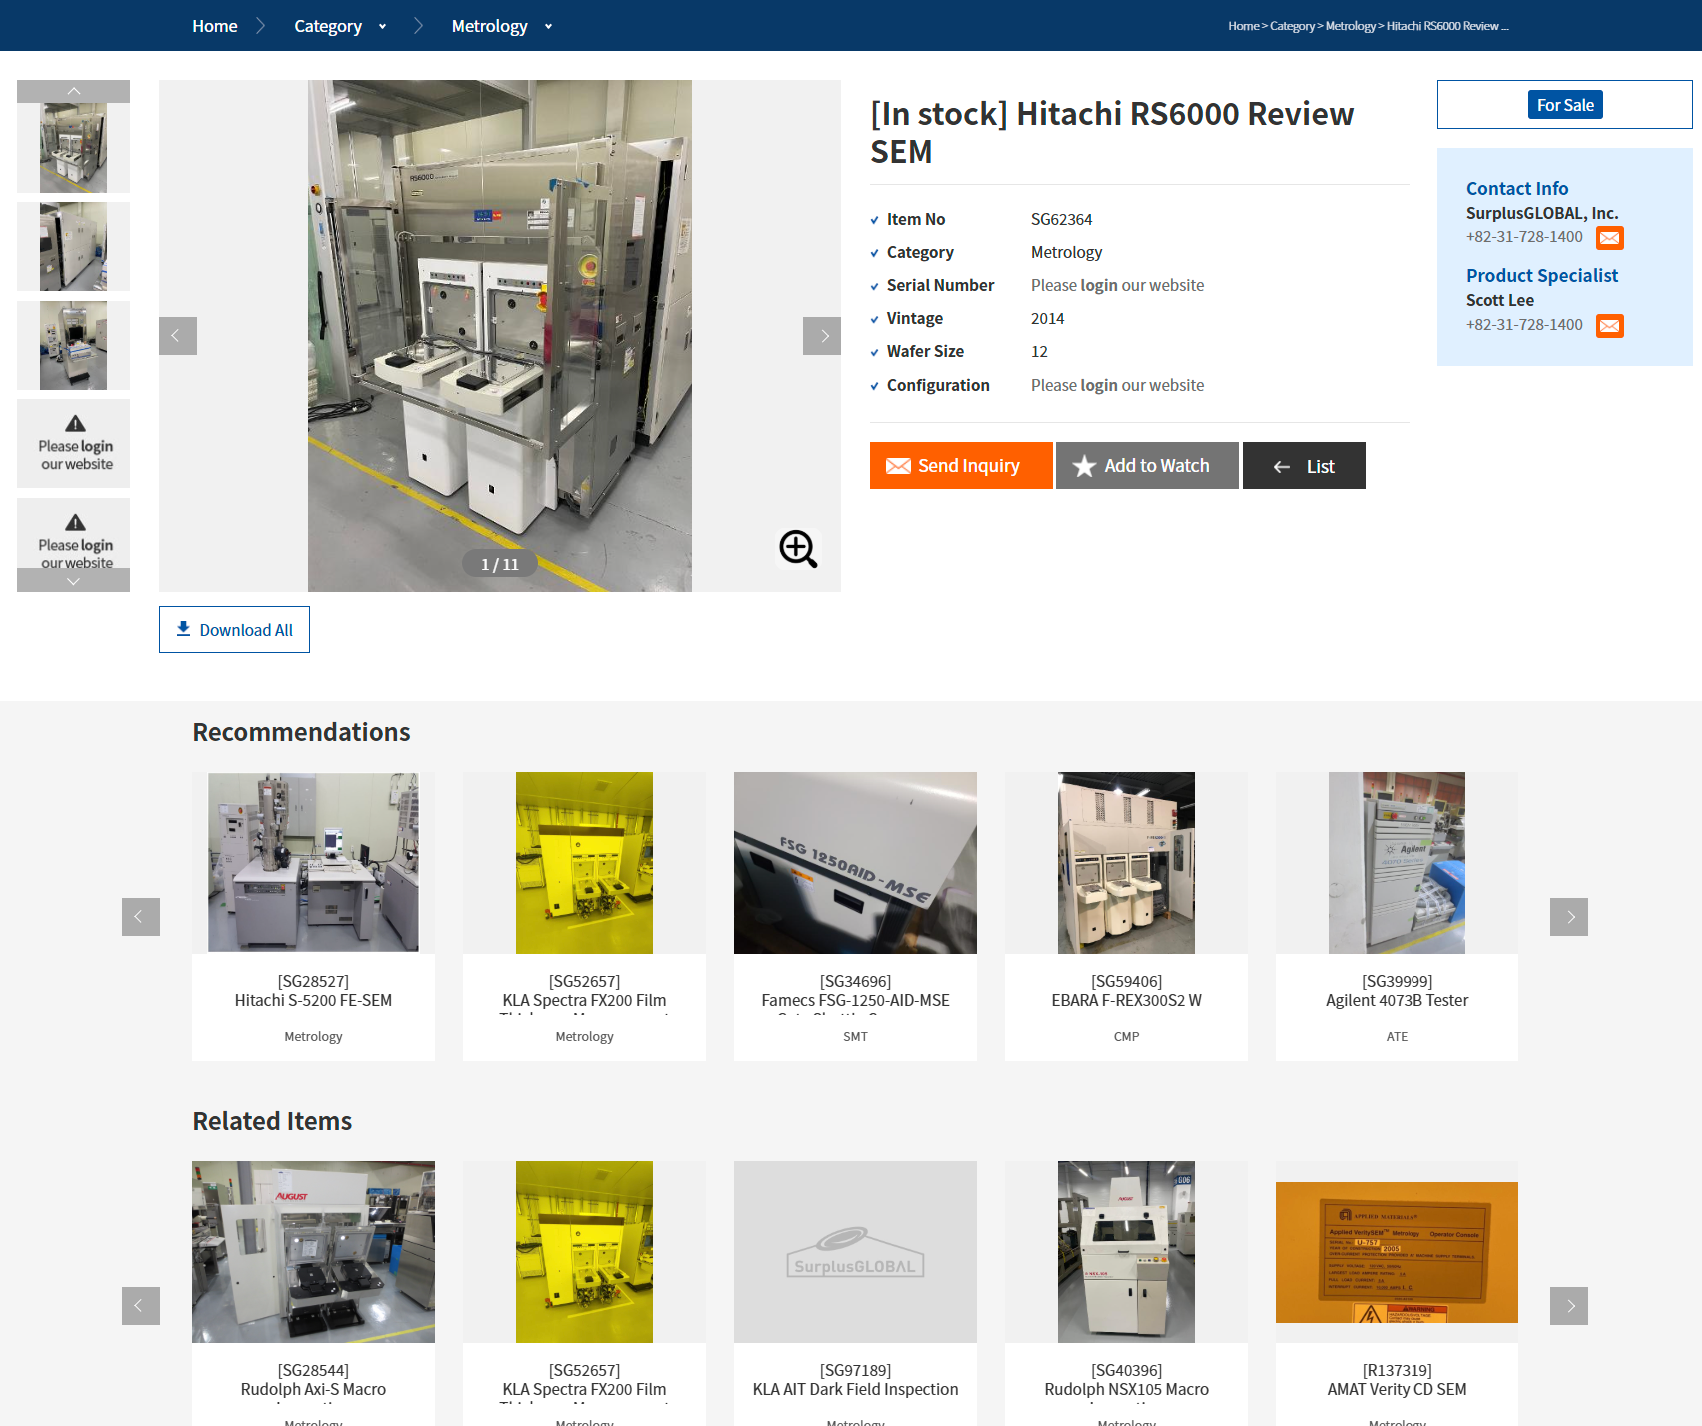
Task: Add to Watch this Hitachi item
Action: (x=1146, y=466)
